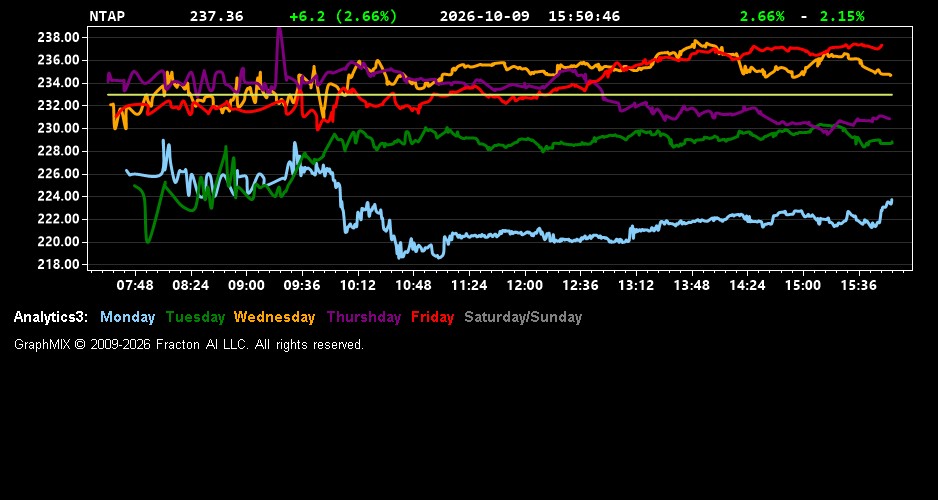Click the yellow previous-close reference line
938x500 pixels.
[500, 94]
